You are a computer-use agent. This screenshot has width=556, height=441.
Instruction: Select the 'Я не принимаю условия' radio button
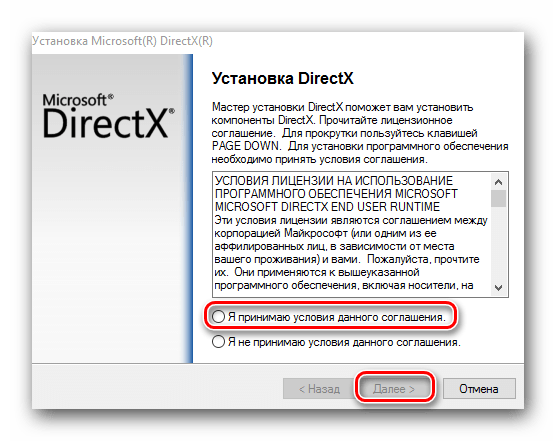tap(218, 342)
